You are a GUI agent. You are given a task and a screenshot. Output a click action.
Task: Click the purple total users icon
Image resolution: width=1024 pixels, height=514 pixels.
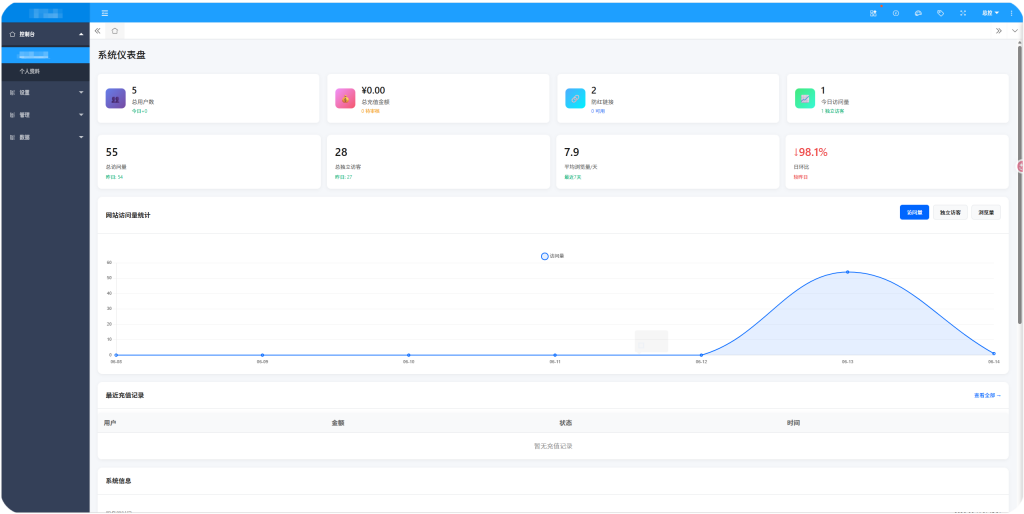coord(116,99)
